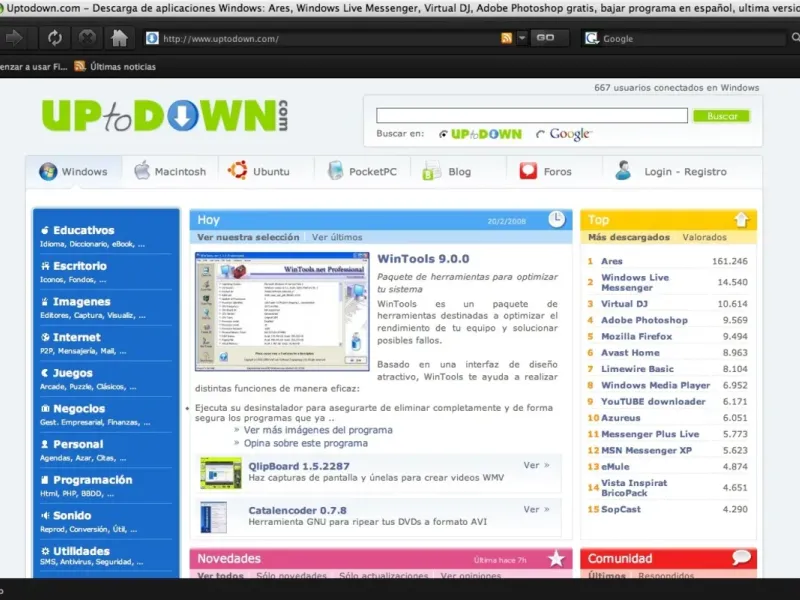Viewport: 800px width, 600px height.
Task: Open the Juegos category
Action: pos(72,373)
